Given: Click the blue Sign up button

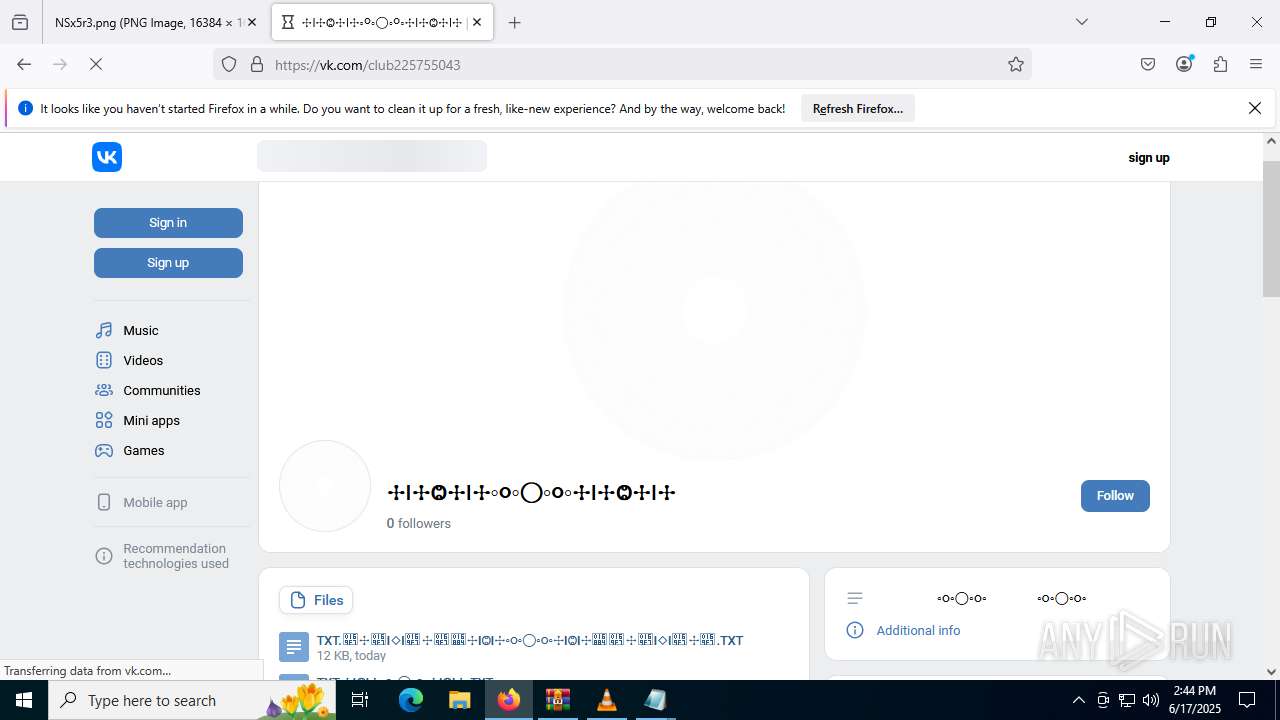Looking at the screenshot, I should coord(168,263).
